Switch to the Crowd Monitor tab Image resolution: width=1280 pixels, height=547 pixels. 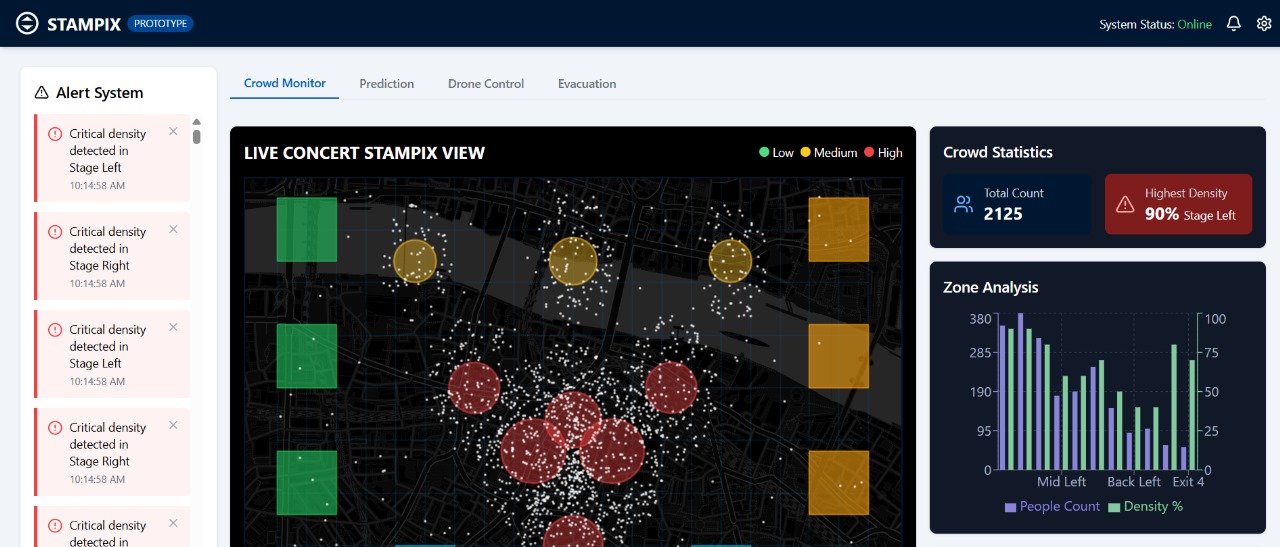tap(285, 83)
